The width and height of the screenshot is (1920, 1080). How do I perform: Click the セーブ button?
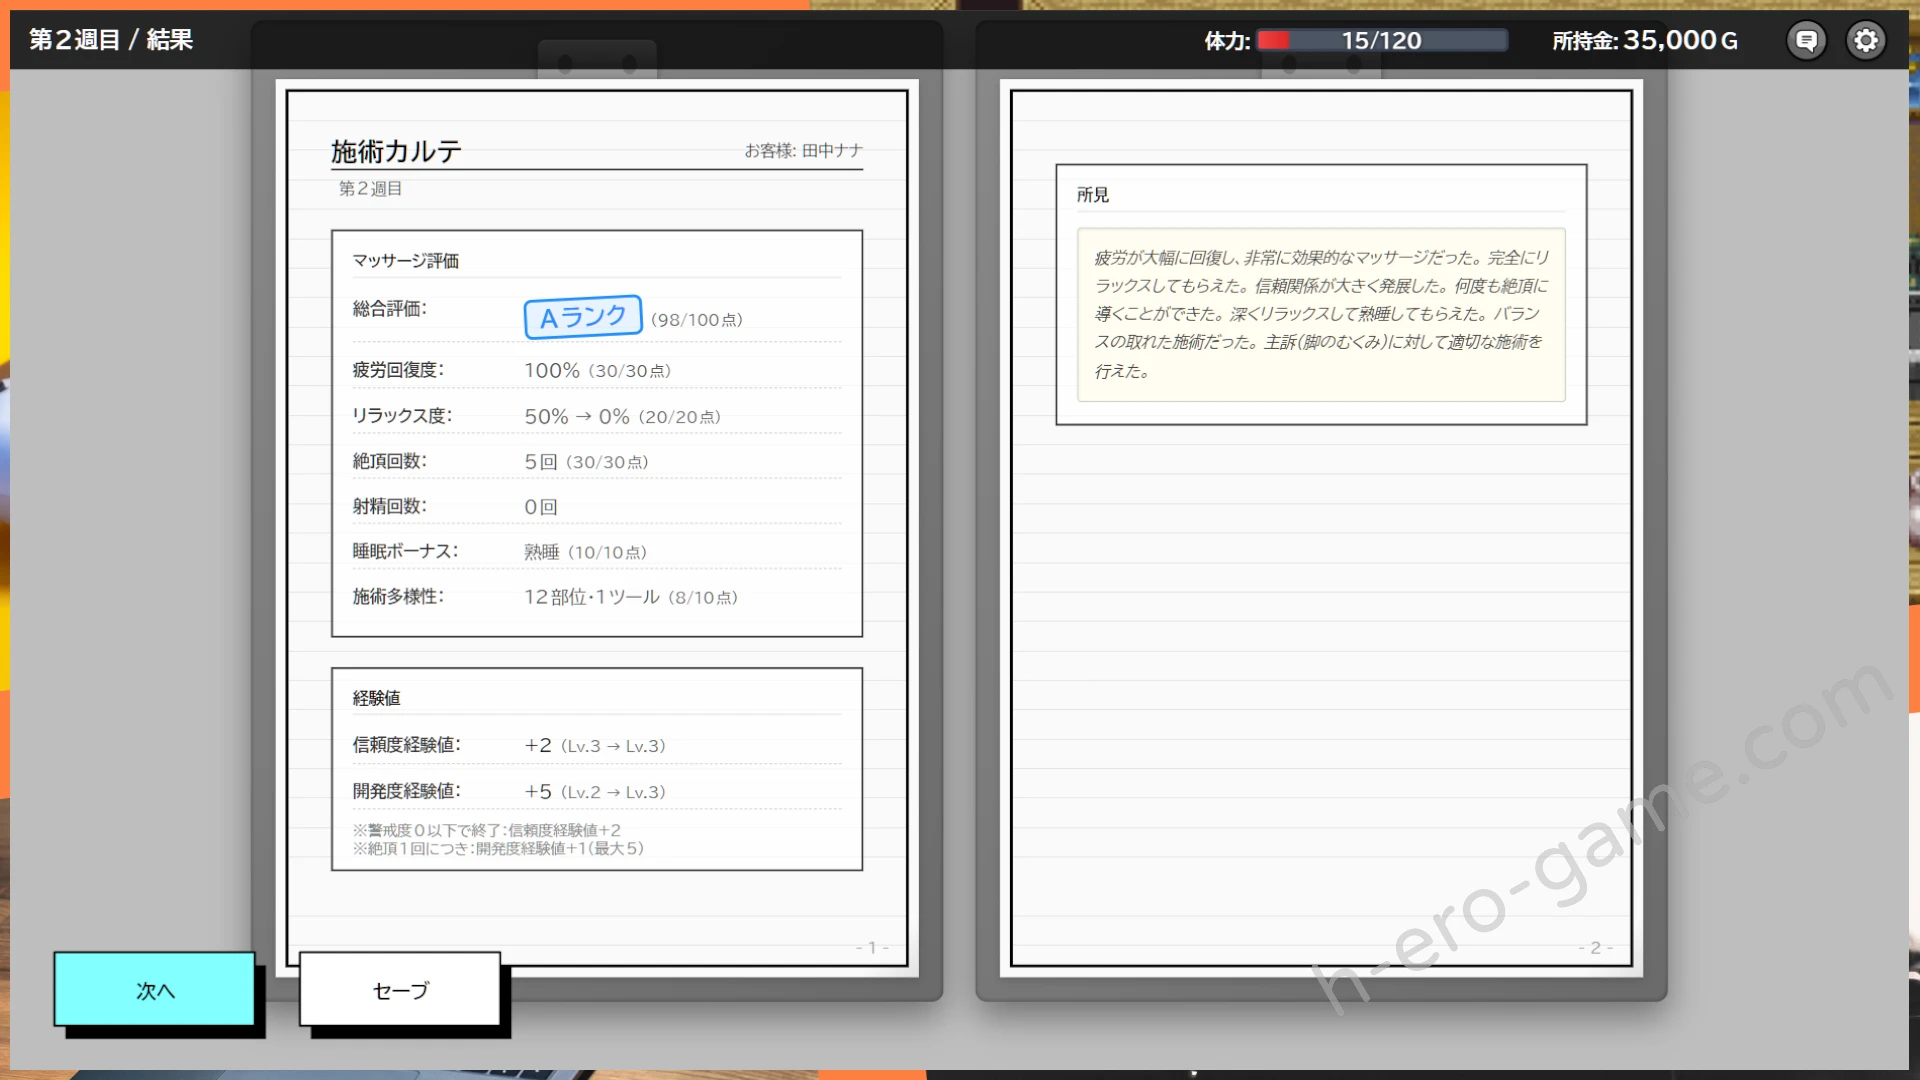(x=400, y=990)
